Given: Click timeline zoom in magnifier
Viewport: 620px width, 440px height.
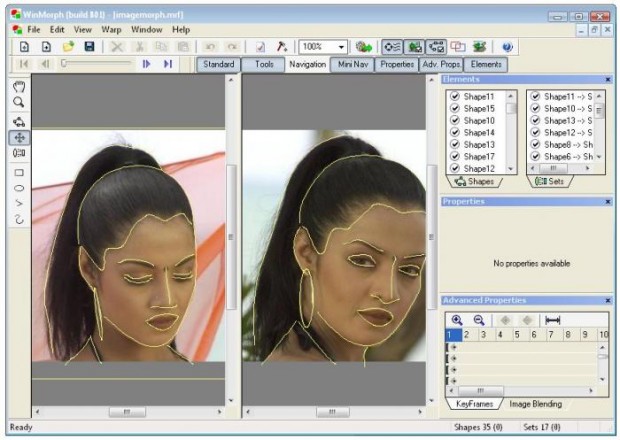Looking at the screenshot, I should (457, 320).
